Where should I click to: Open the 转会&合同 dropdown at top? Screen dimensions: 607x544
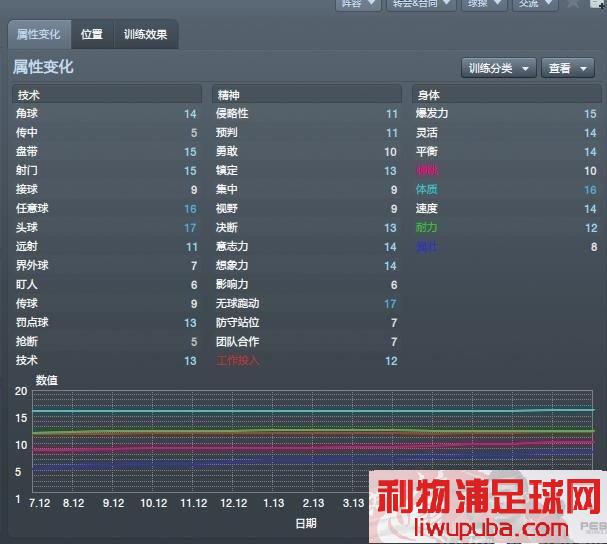421,4
